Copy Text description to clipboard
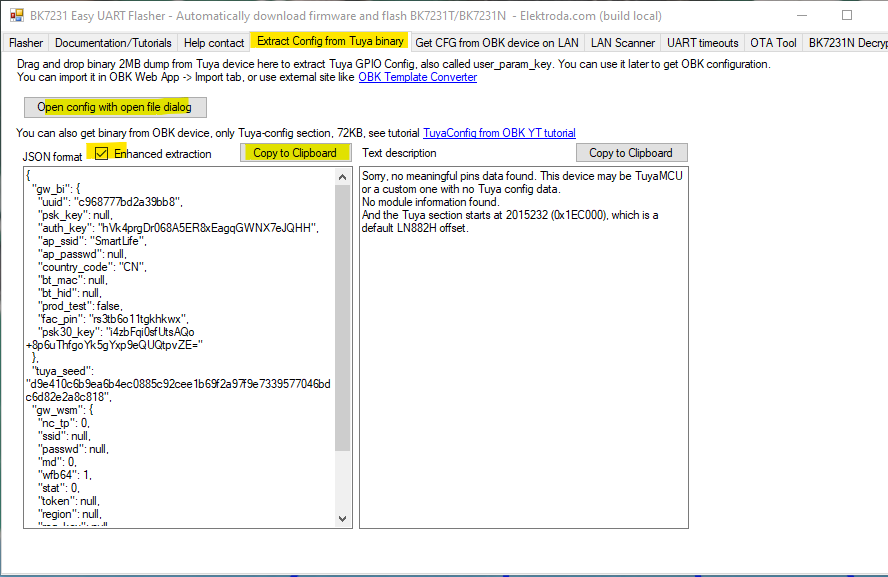888x577 pixels. pyautogui.click(x=631, y=153)
